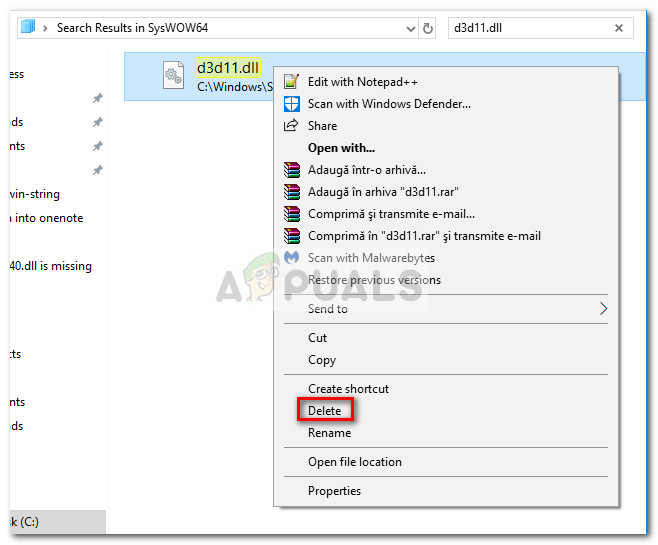Viewport: 658px width, 545px height.
Task: Clear the search box with X
Action: tap(619, 28)
